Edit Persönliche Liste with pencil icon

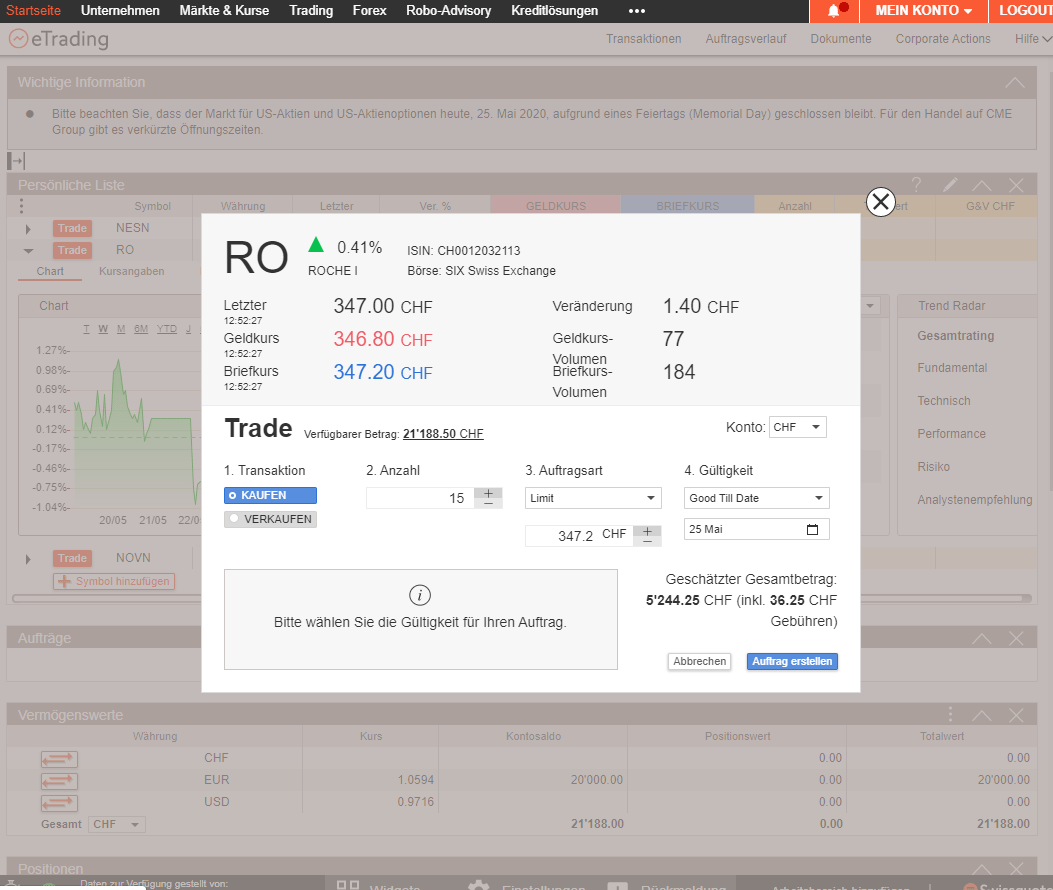click(950, 185)
